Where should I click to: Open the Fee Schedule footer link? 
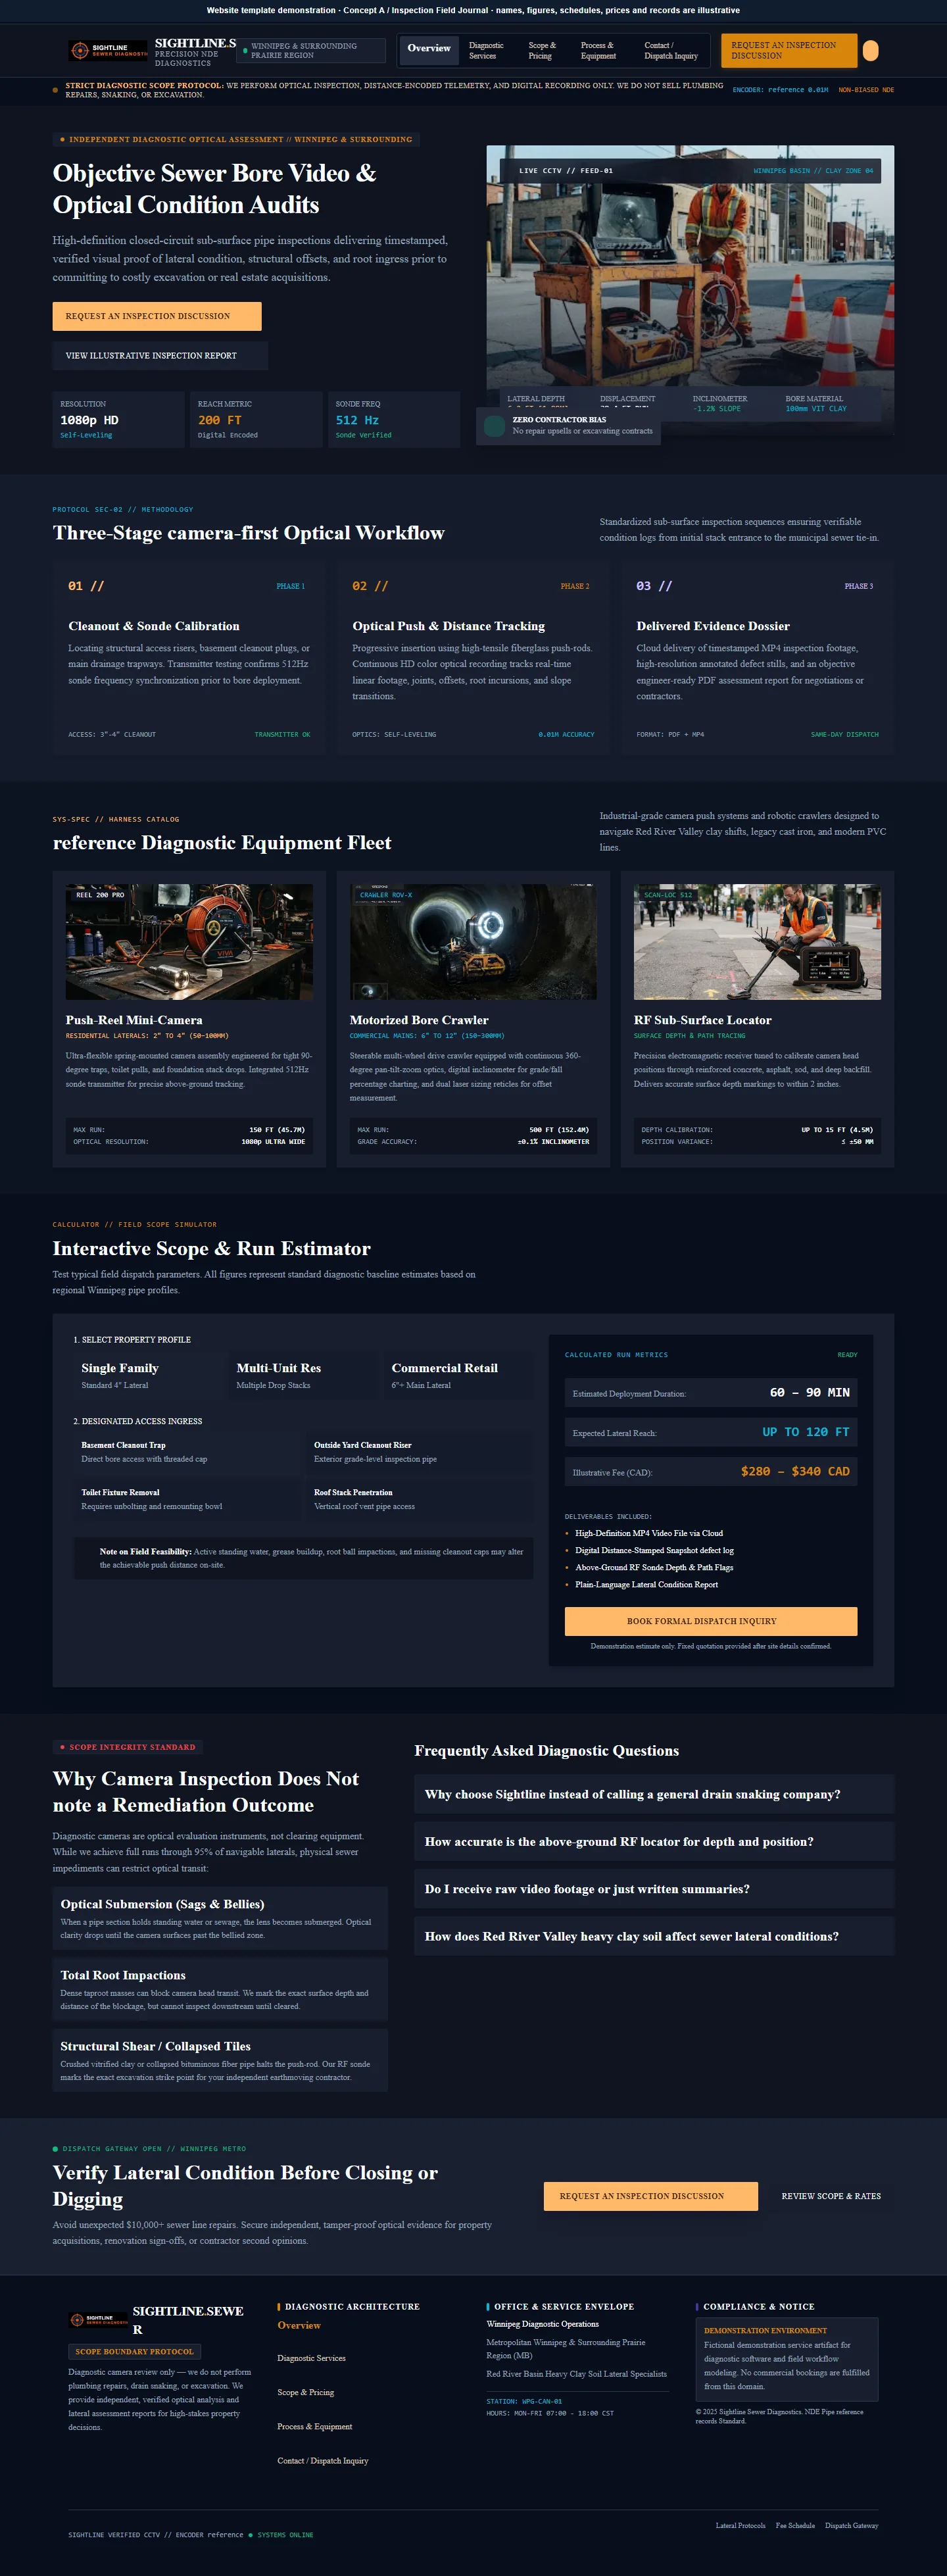point(795,2525)
